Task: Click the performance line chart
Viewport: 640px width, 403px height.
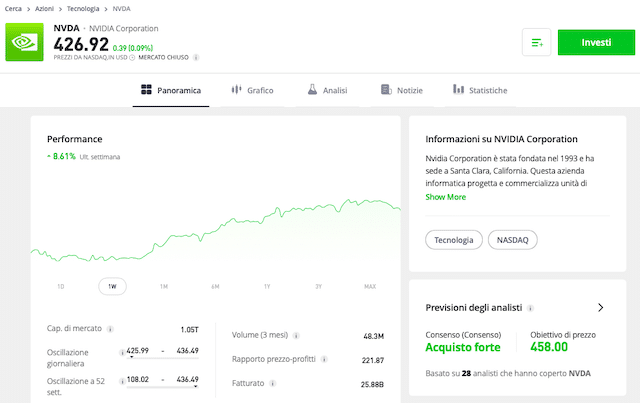Action: (216, 231)
